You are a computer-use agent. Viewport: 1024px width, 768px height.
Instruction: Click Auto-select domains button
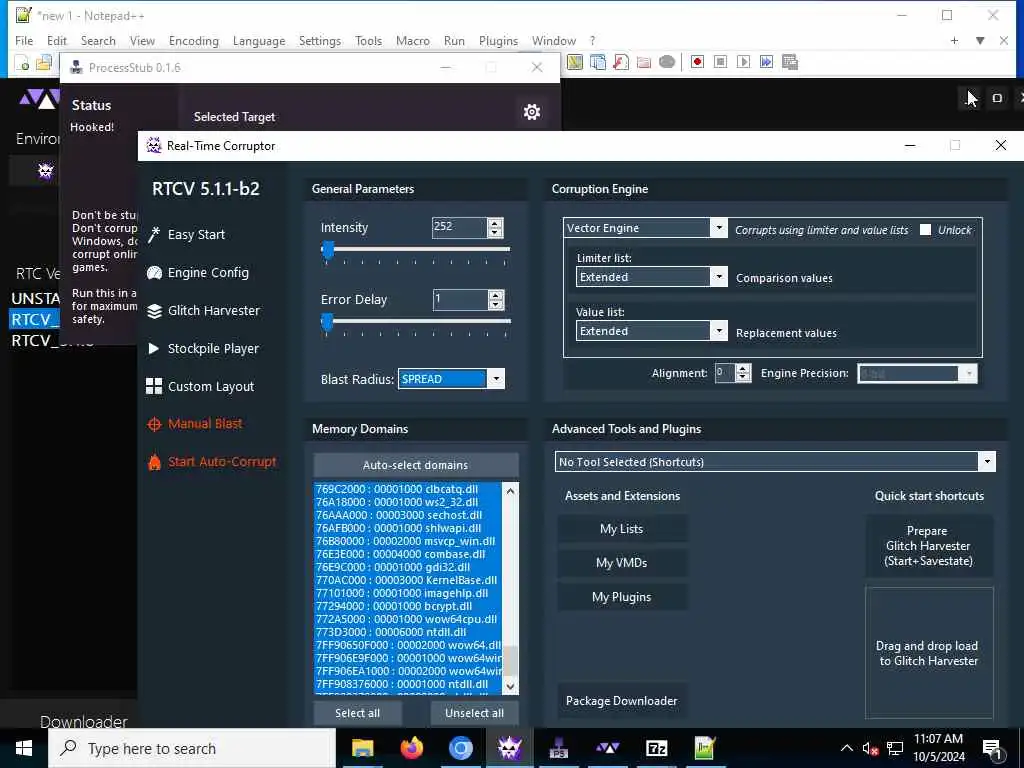point(416,465)
